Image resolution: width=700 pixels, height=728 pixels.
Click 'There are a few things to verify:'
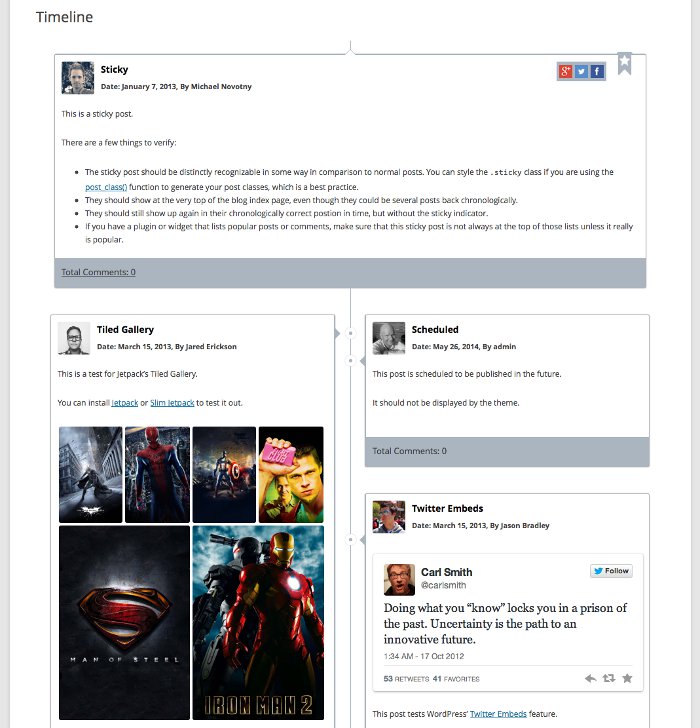pos(119,143)
